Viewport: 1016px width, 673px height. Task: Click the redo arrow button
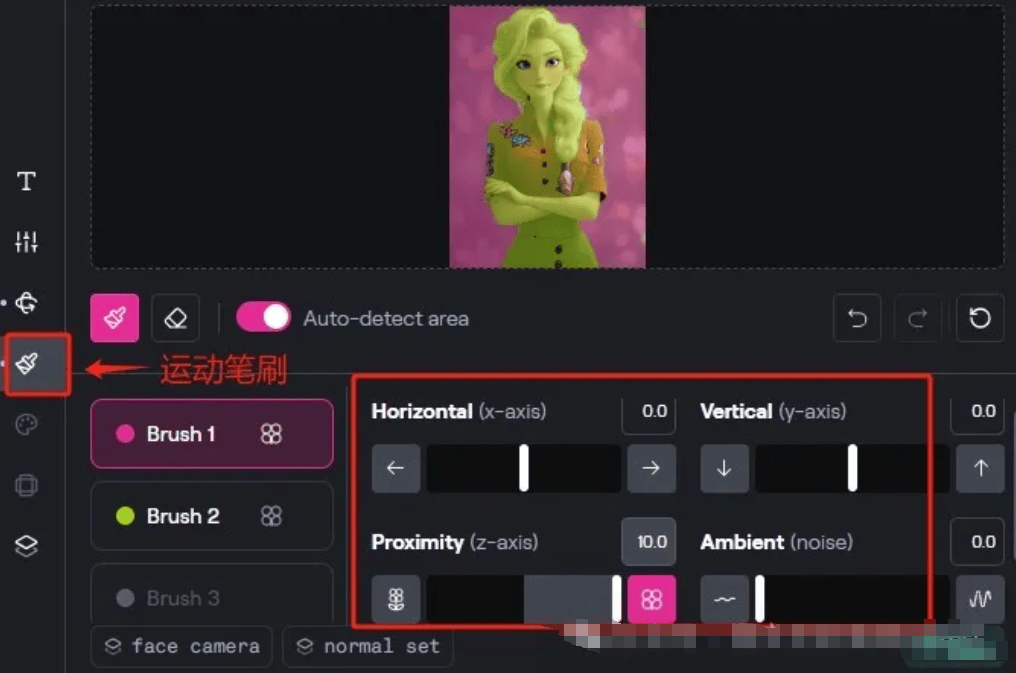pyautogui.click(x=918, y=318)
